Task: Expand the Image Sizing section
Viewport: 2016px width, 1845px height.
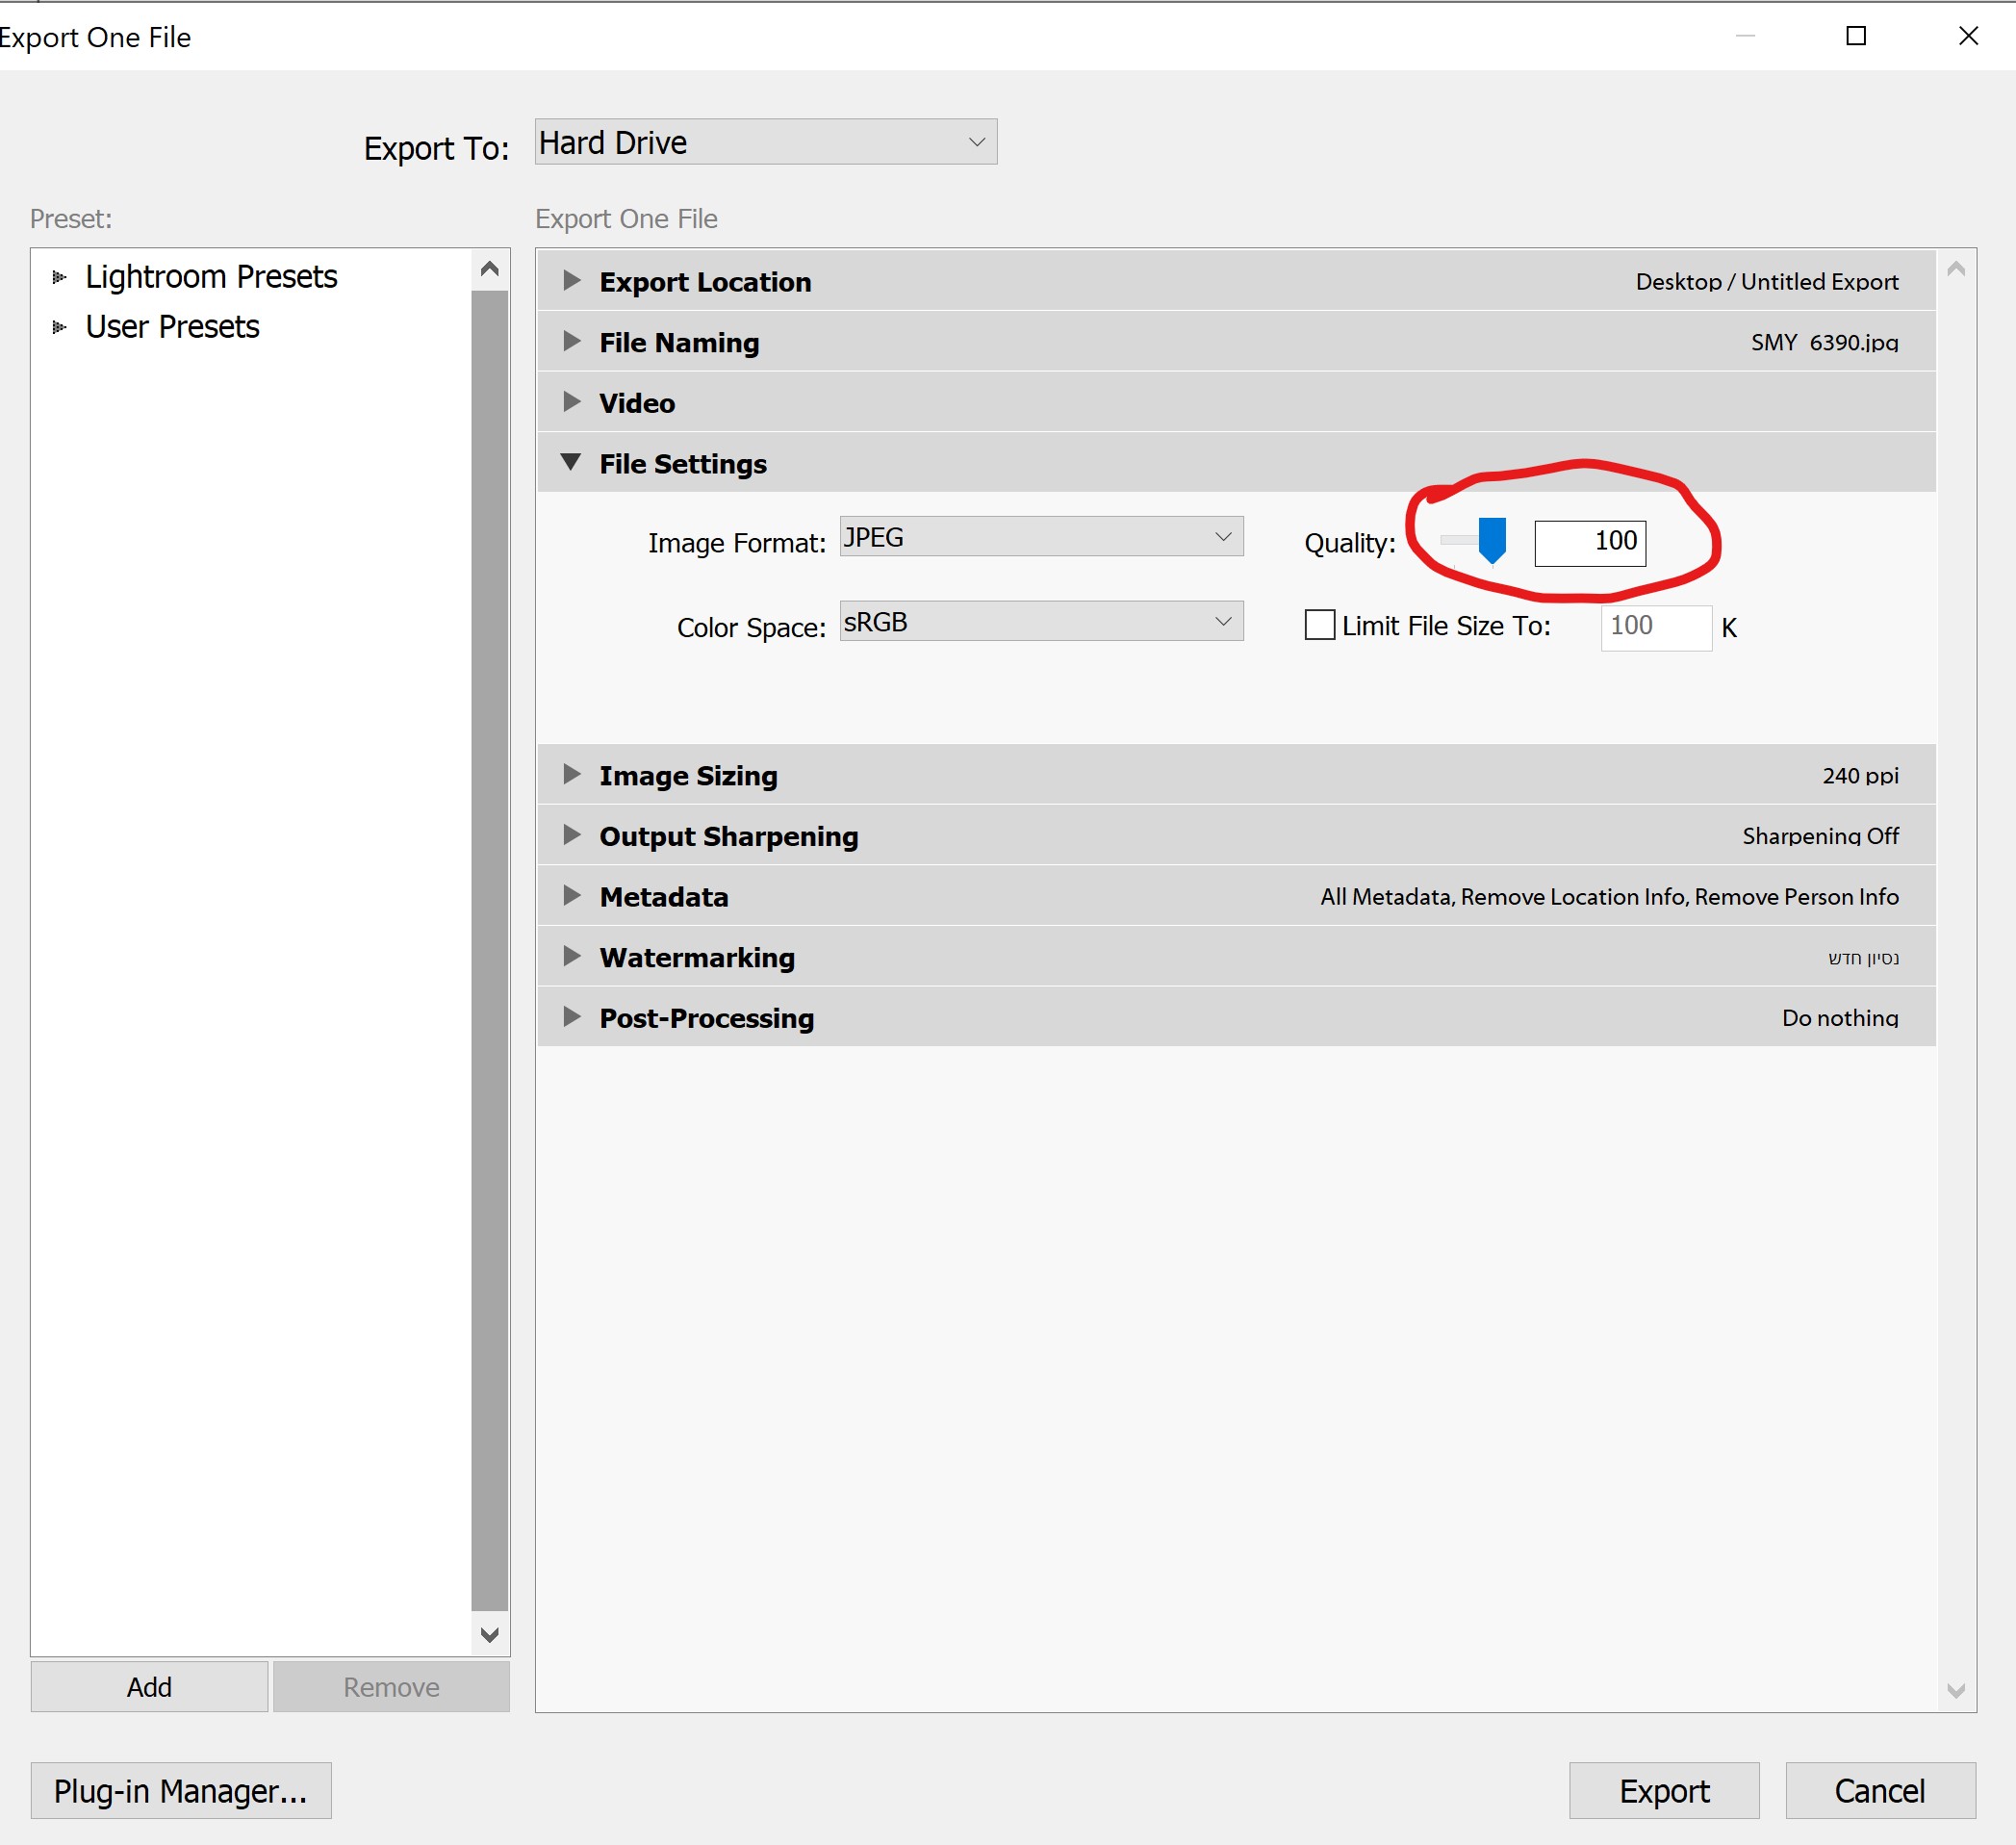Action: (x=571, y=775)
